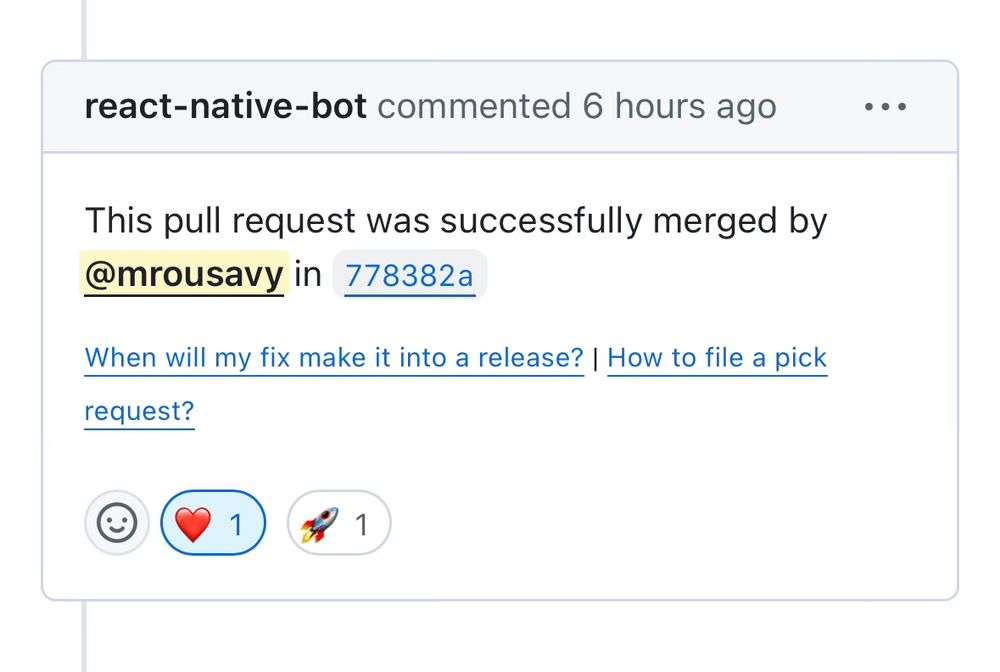Image resolution: width=1000 pixels, height=672 pixels.
Task: Open 'How to file a pick' link
Action: (x=717, y=358)
